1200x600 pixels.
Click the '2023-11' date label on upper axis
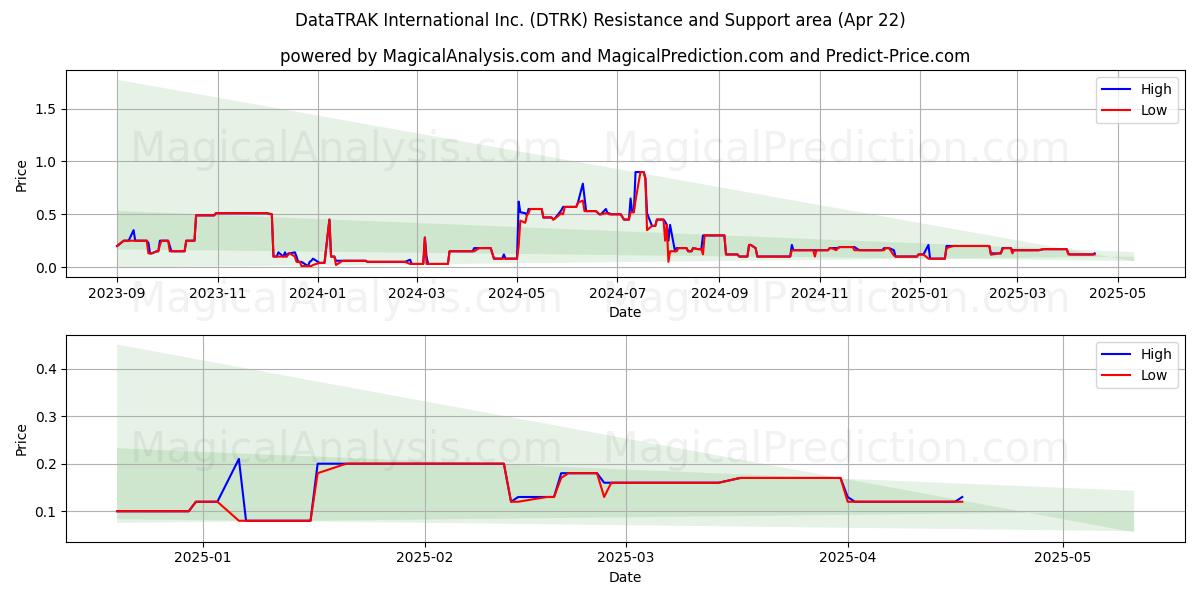(x=218, y=294)
